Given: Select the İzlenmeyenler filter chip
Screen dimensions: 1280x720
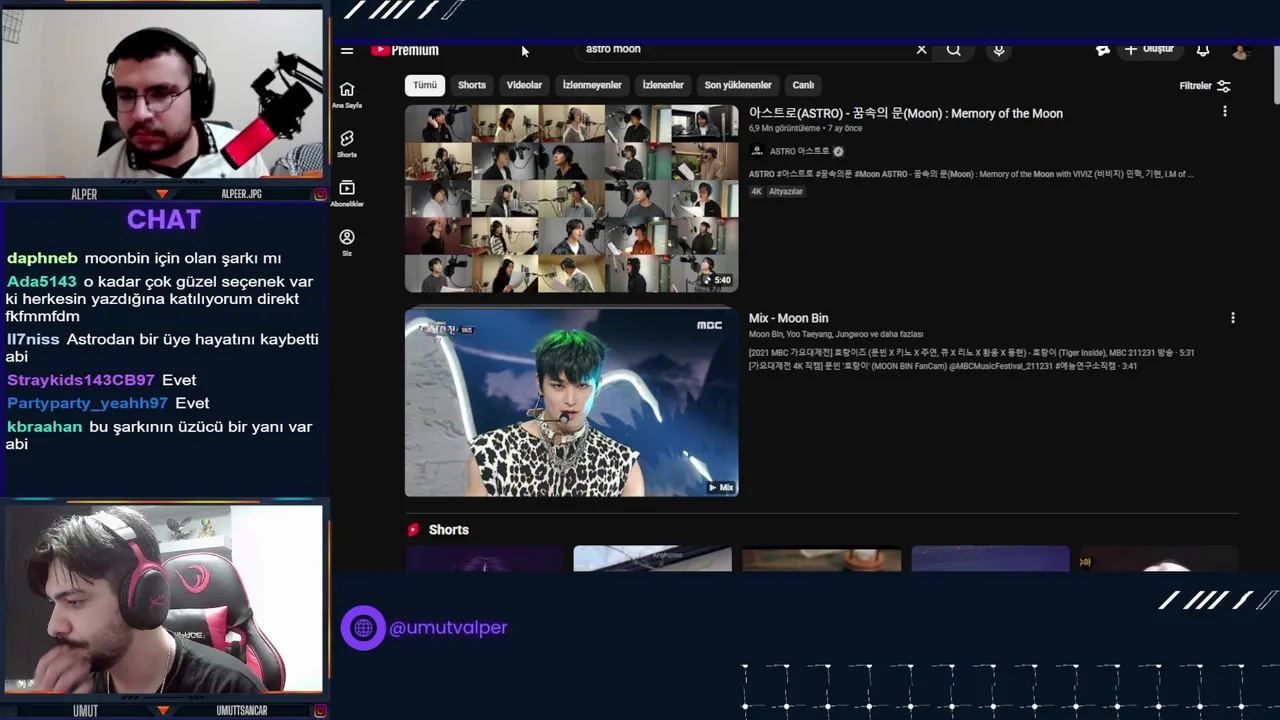Looking at the screenshot, I should [x=592, y=85].
